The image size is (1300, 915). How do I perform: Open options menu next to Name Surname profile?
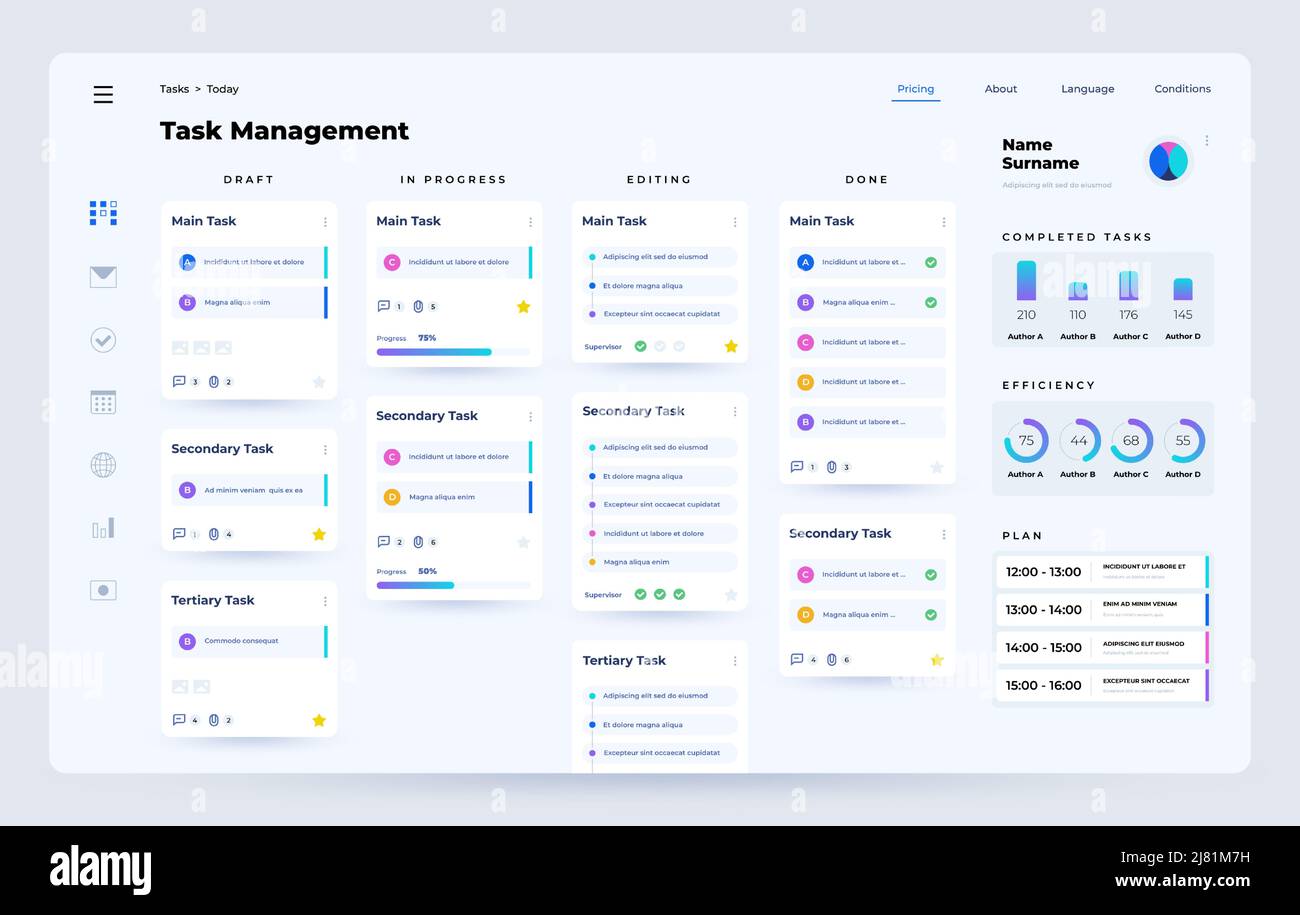point(1206,140)
